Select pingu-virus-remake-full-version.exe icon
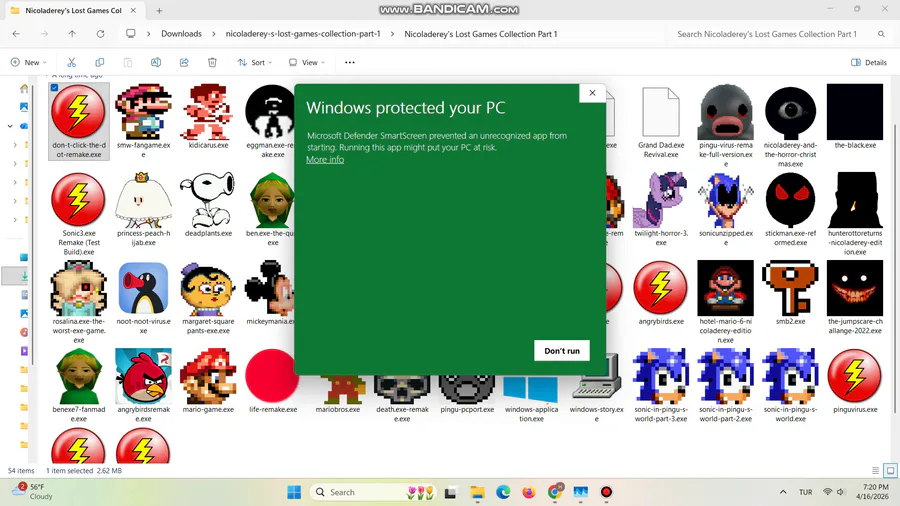The image size is (900, 506). point(726,112)
